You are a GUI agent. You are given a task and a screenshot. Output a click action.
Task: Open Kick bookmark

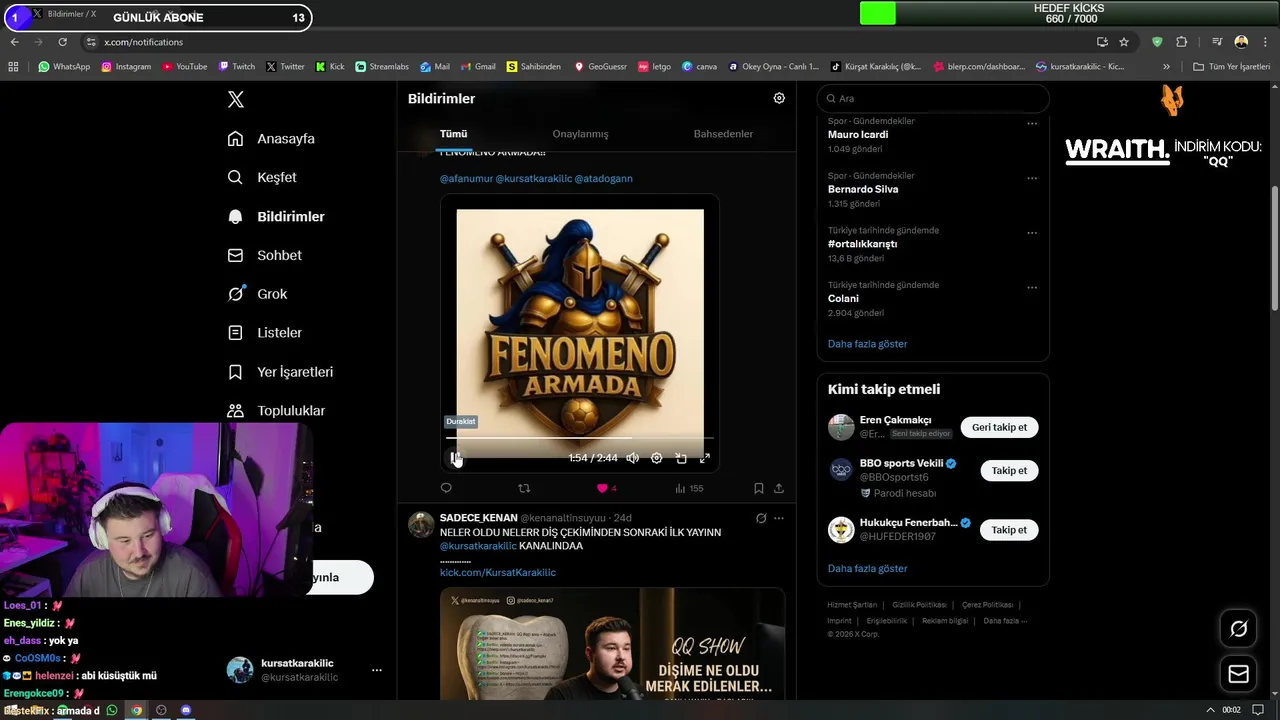pos(329,67)
